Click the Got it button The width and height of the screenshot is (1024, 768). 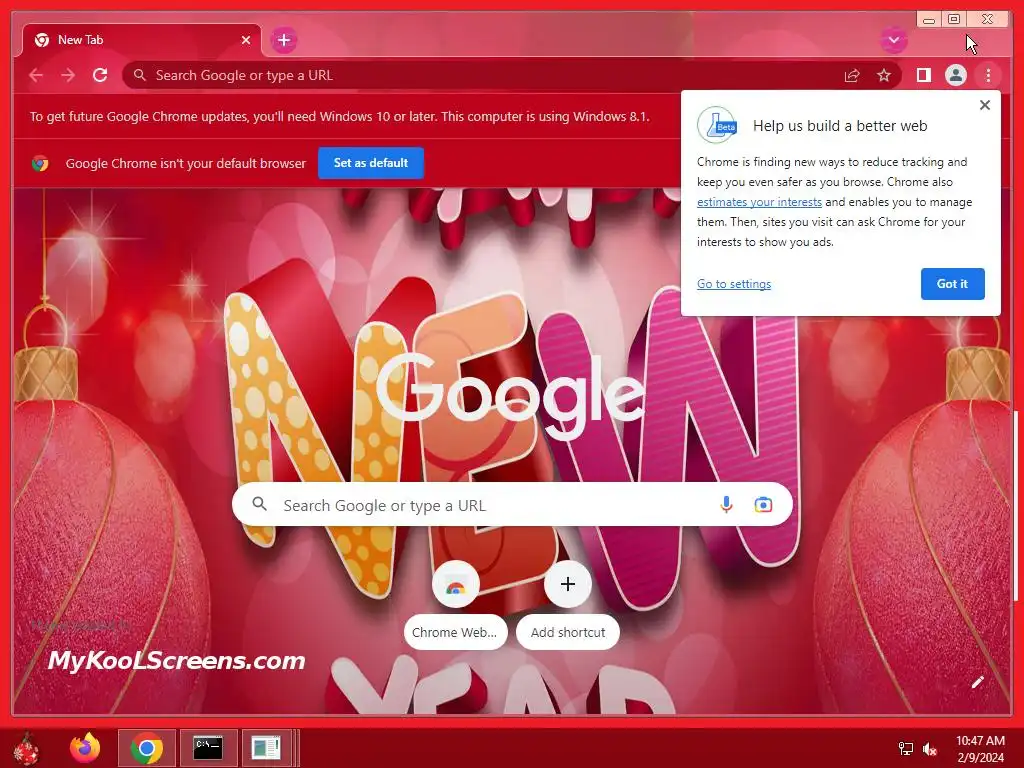coord(952,283)
